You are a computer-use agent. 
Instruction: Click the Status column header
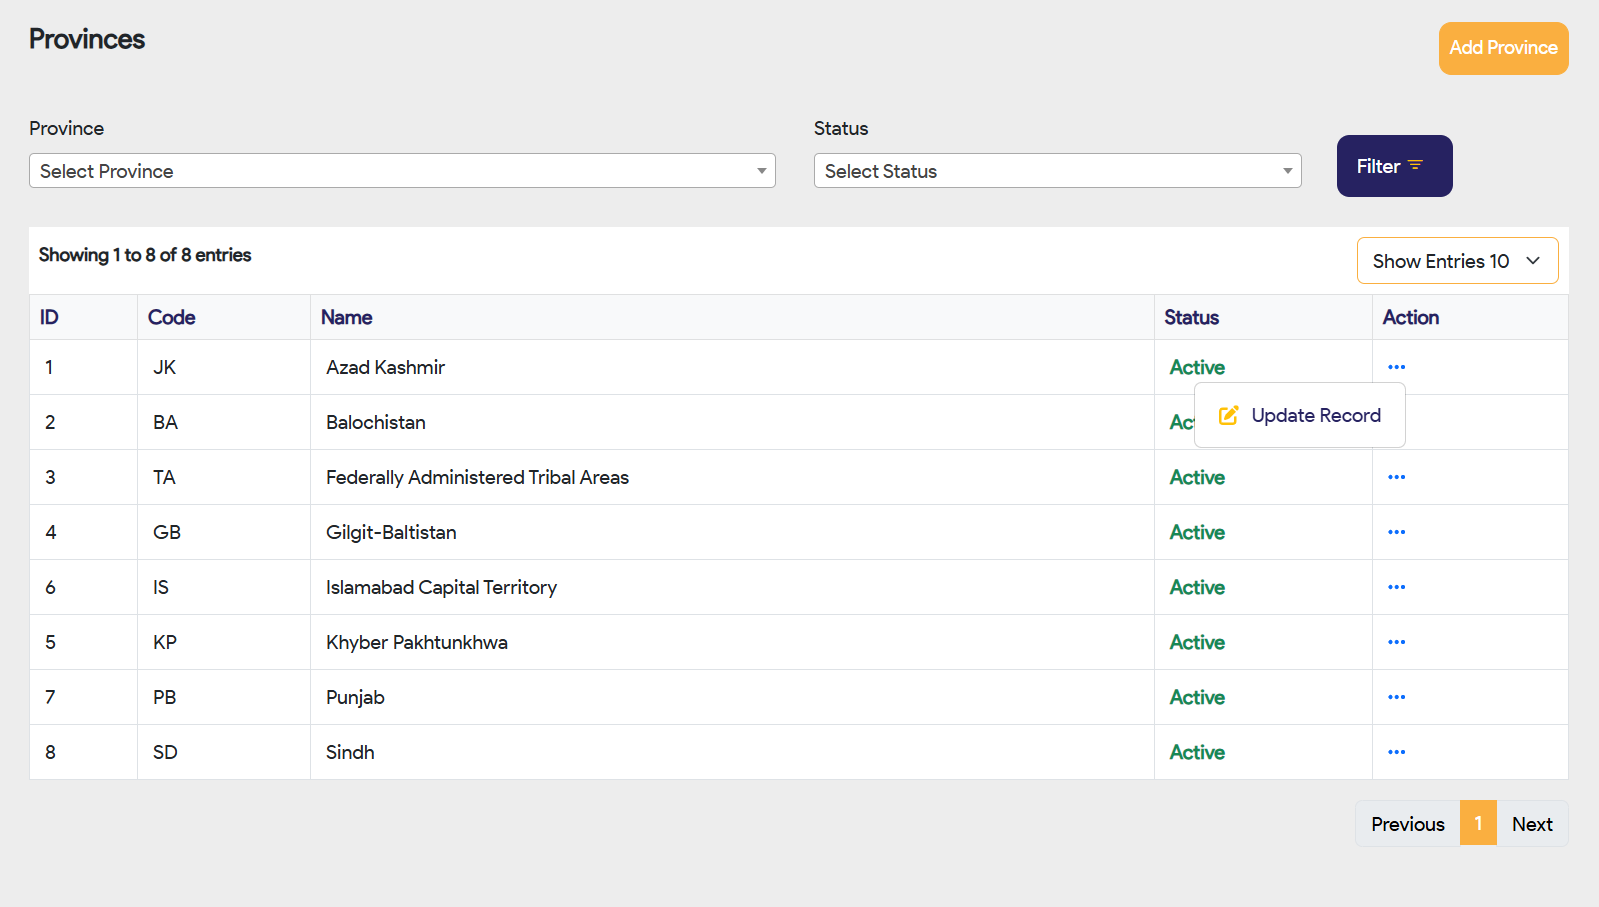[1191, 317]
